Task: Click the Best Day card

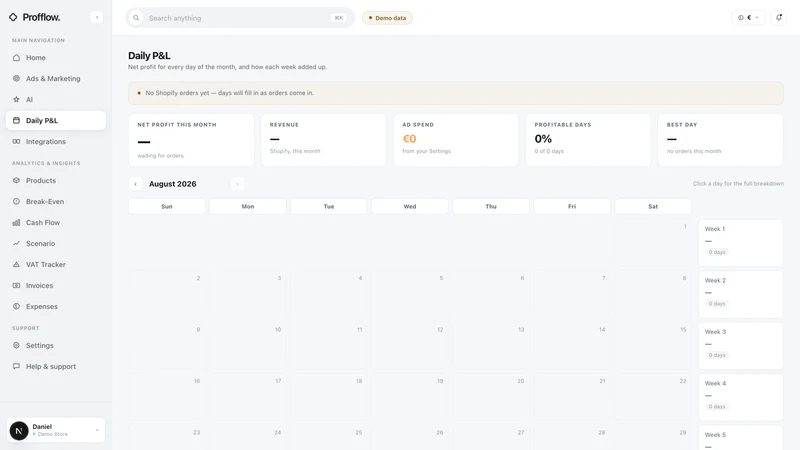Action: pyautogui.click(x=720, y=140)
